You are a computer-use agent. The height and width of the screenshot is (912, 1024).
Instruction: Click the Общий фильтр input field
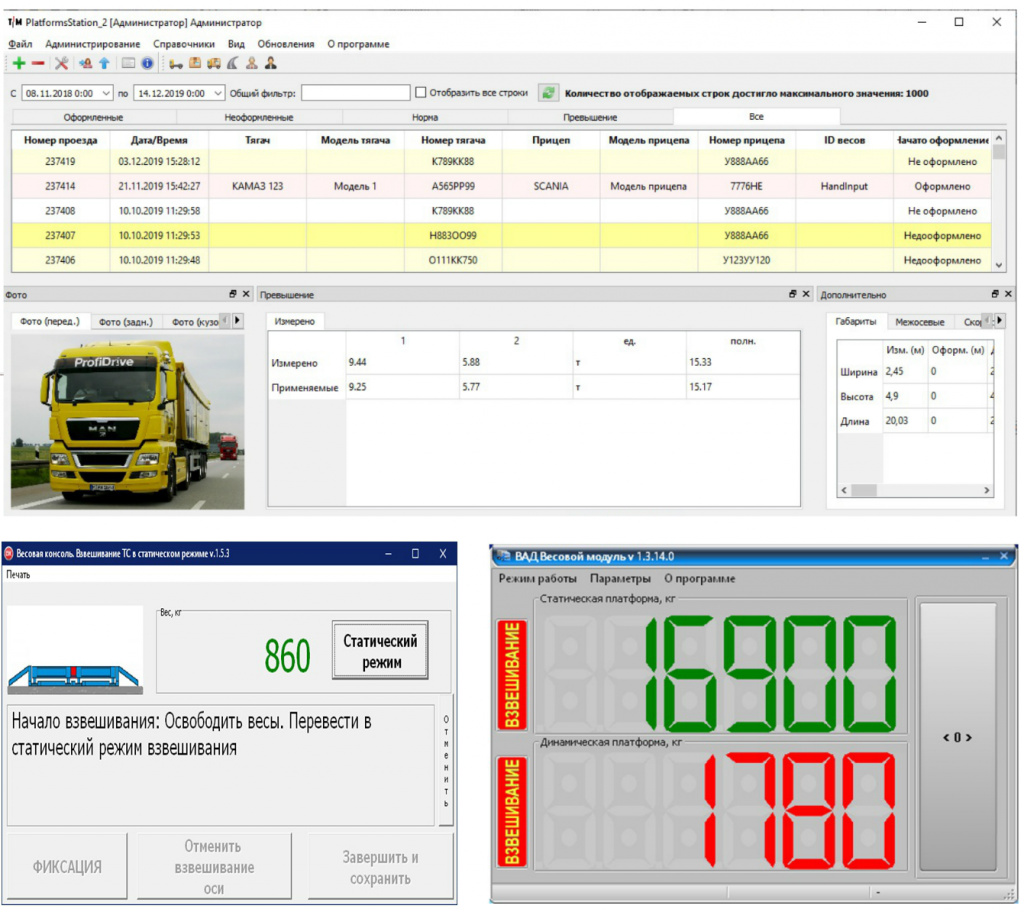(356, 93)
